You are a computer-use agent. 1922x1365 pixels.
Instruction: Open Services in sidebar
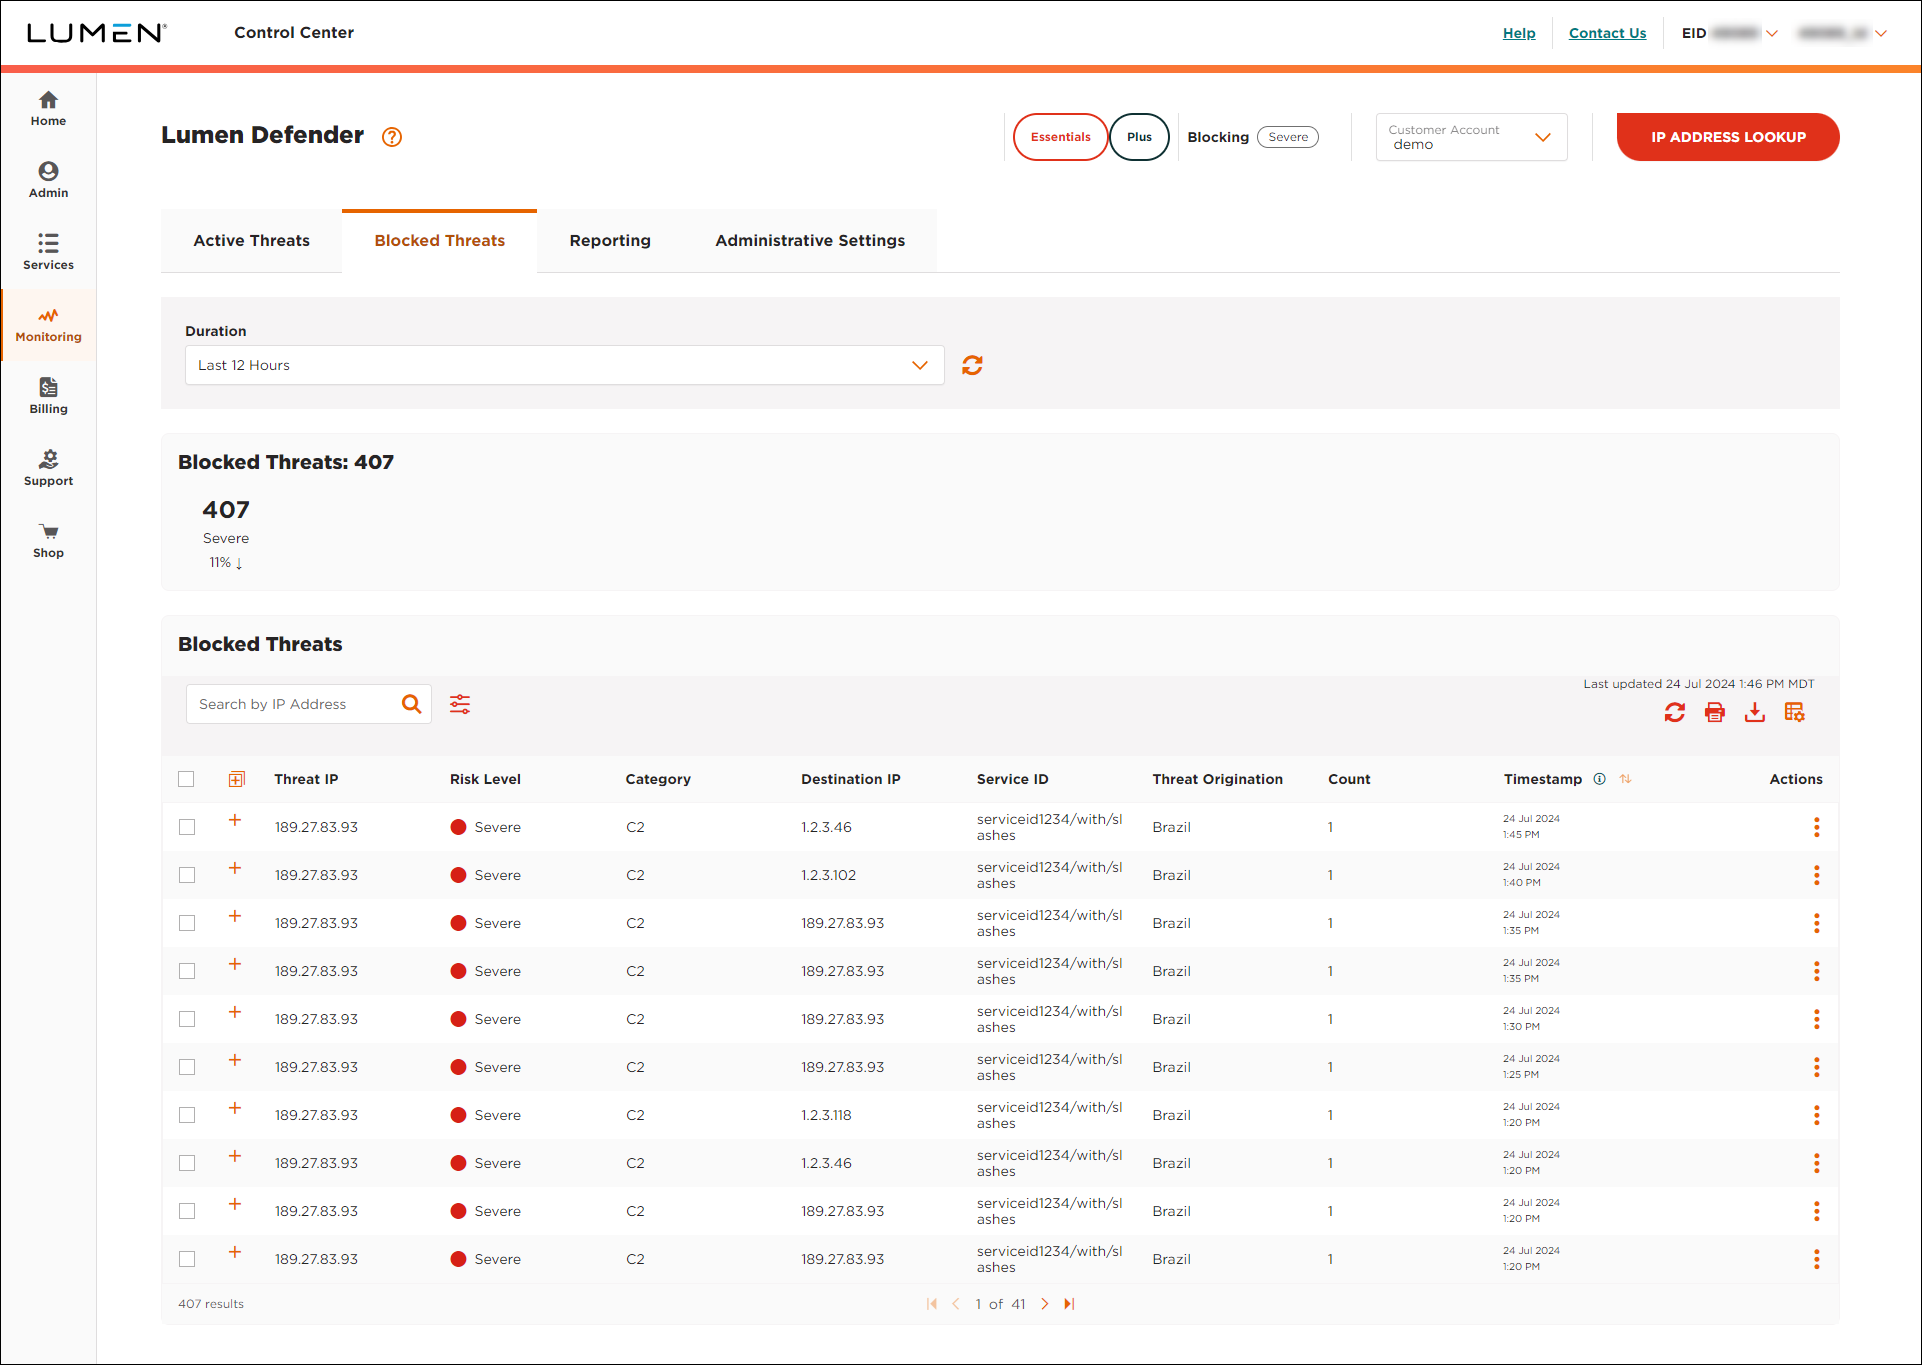pos(48,253)
